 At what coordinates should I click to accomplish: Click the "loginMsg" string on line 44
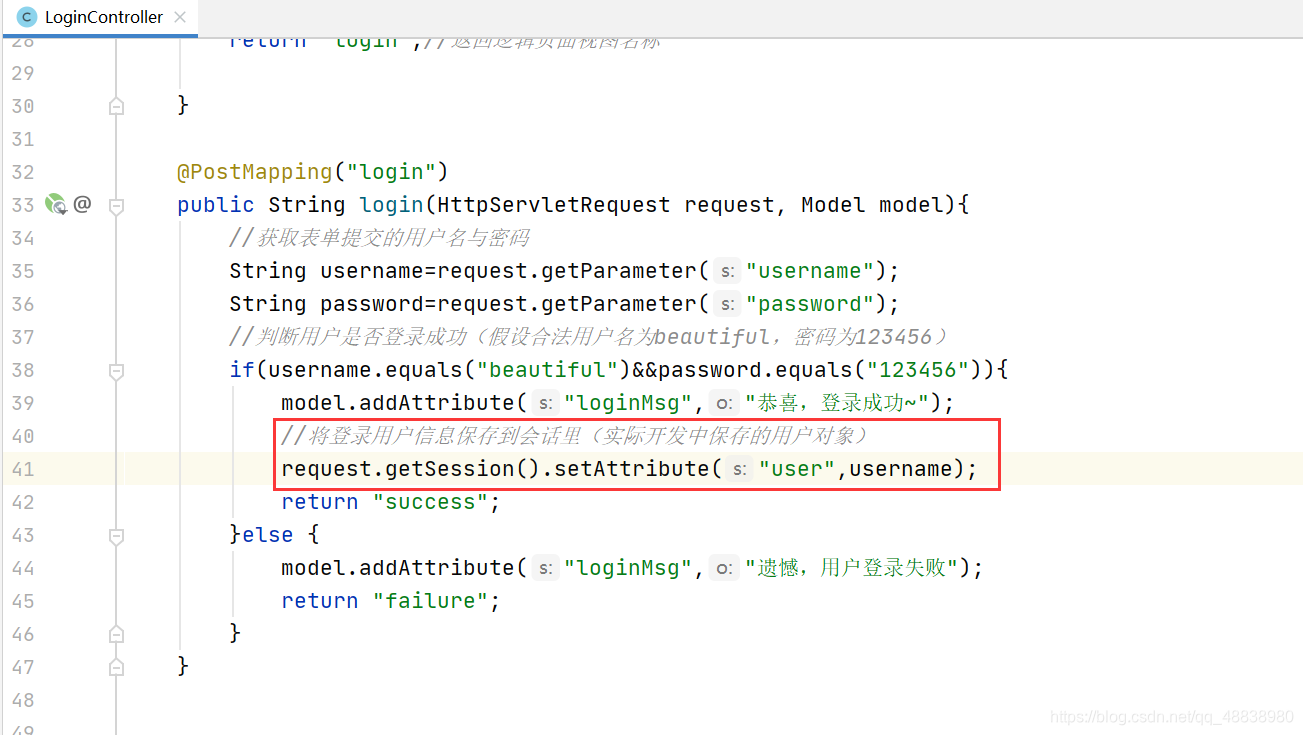[x=628, y=568]
